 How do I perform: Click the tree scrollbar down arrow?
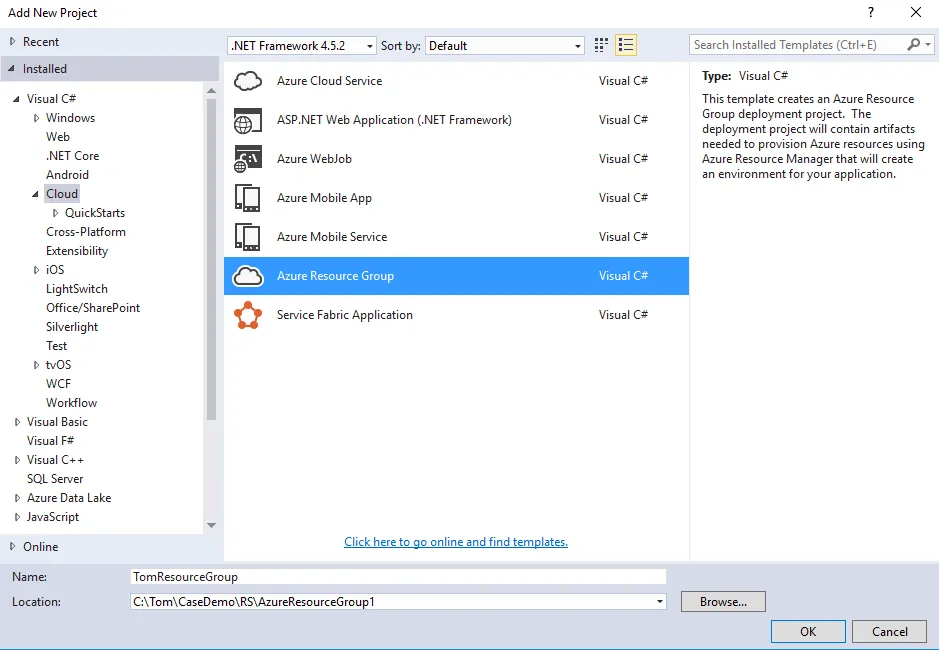(x=211, y=525)
